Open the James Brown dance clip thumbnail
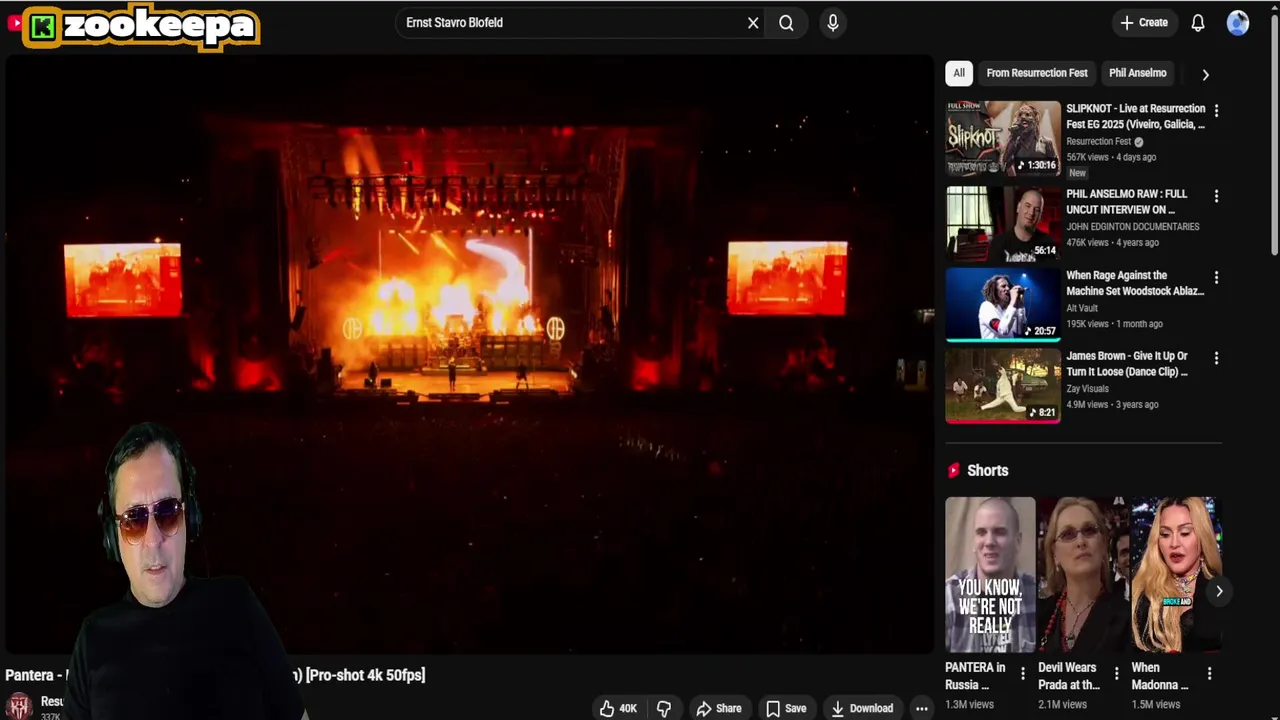 [1003, 385]
